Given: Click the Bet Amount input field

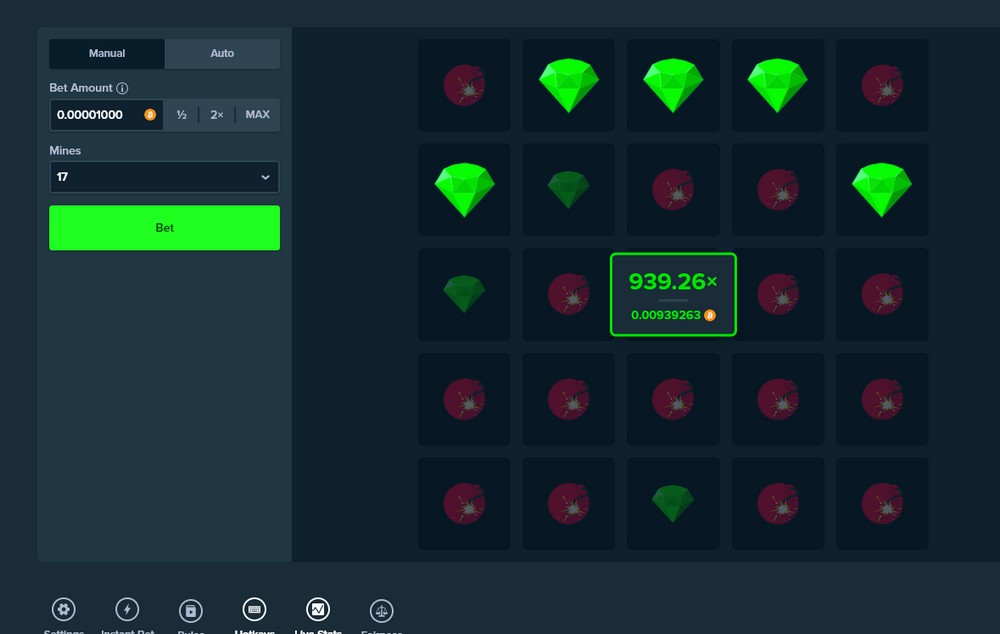Looking at the screenshot, I should point(98,115).
